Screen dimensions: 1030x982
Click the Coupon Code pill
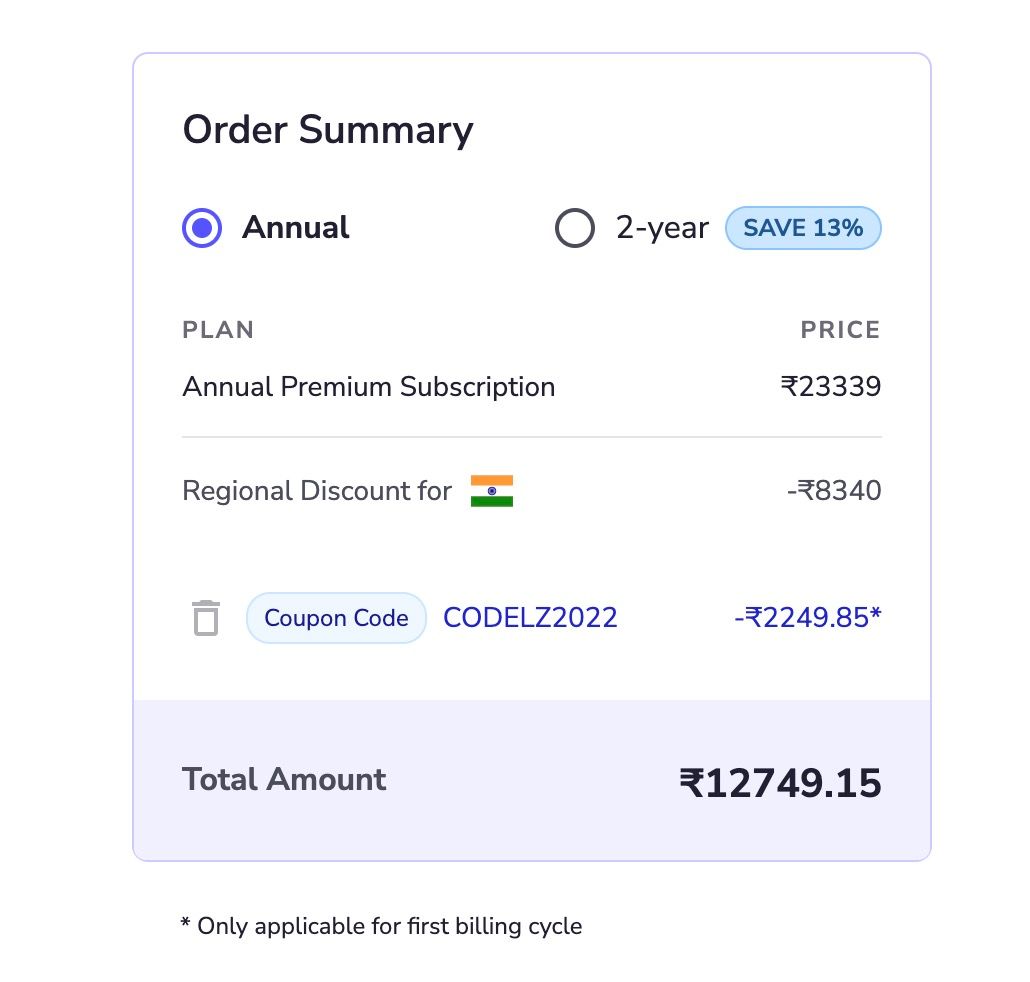[x=336, y=618]
